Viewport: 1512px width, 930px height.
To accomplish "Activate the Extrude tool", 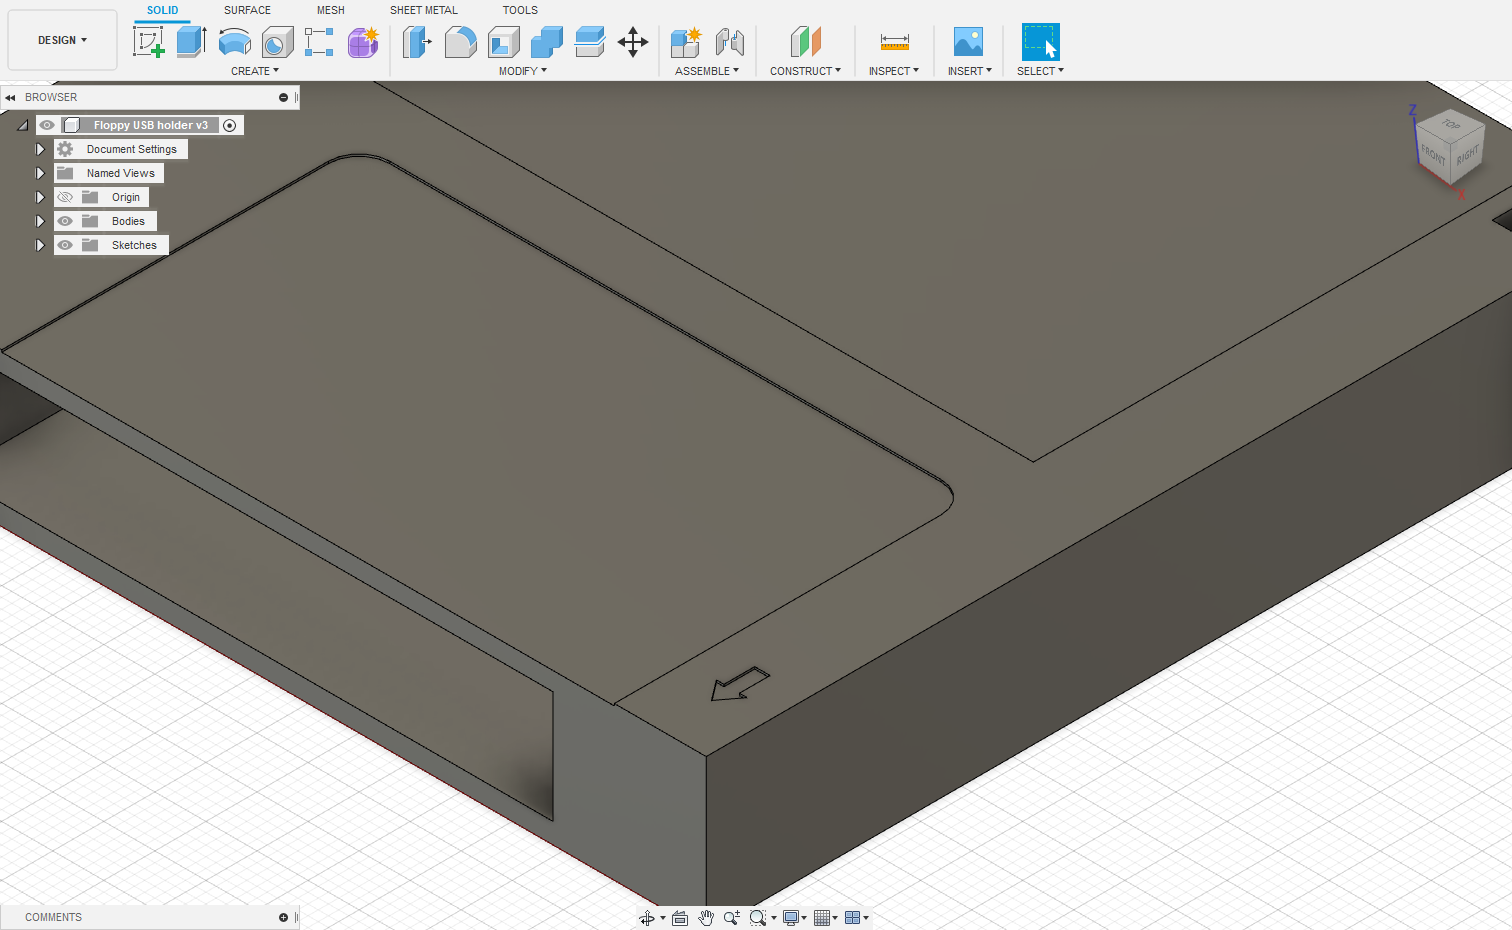I will coord(191,42).
